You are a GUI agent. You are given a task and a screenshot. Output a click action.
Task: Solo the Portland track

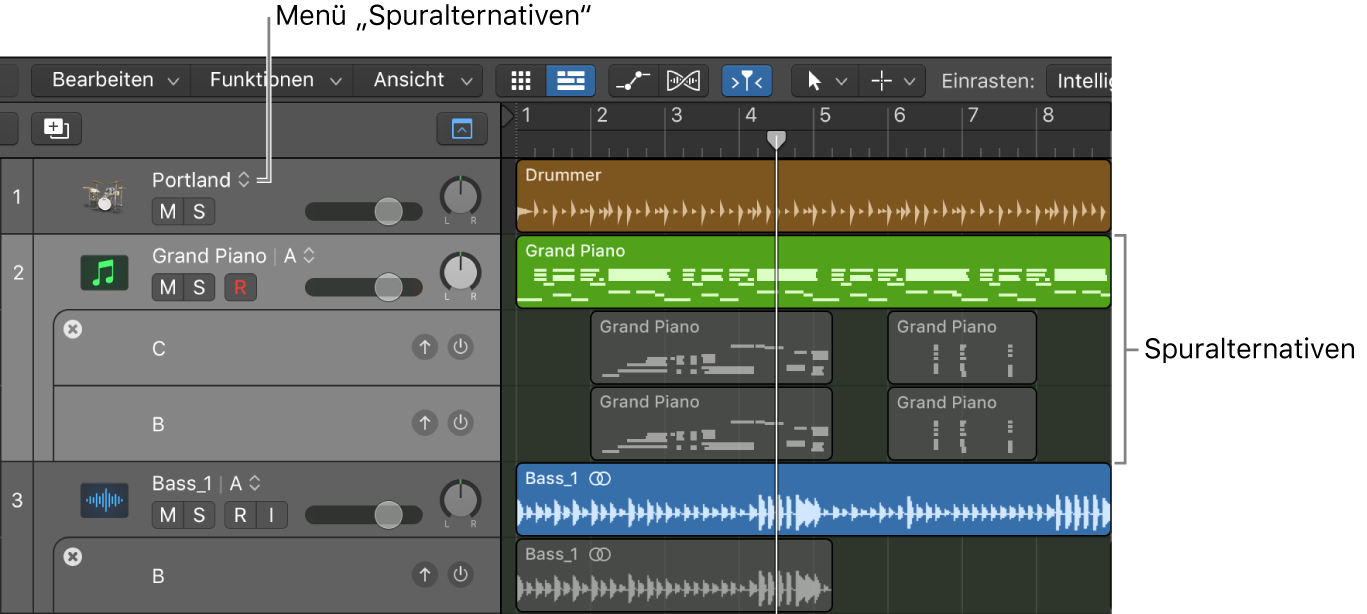199,212
